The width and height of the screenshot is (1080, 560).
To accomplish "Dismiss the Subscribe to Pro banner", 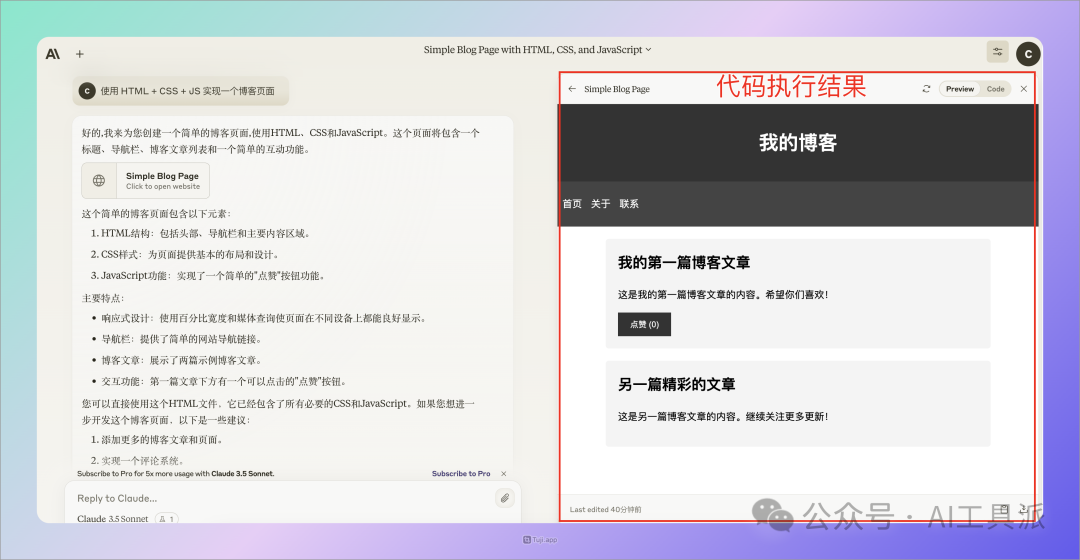I will (504, 473).
